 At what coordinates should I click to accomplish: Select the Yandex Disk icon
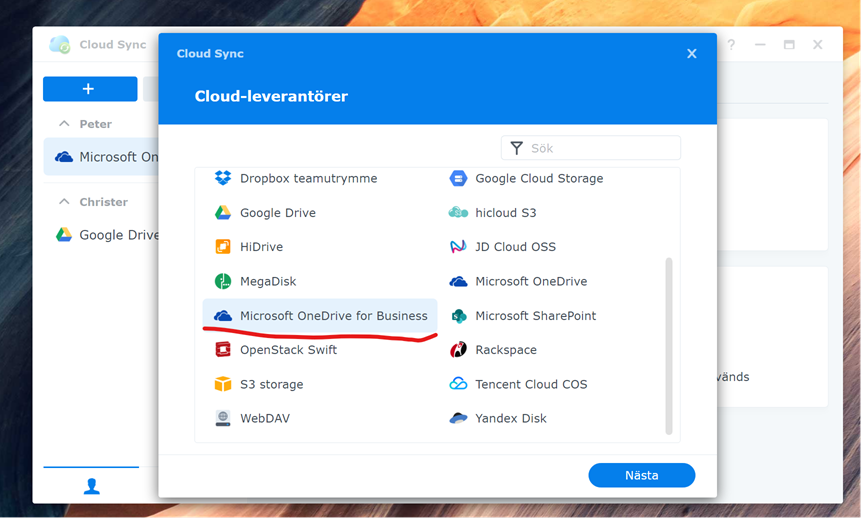coord(458,418)
